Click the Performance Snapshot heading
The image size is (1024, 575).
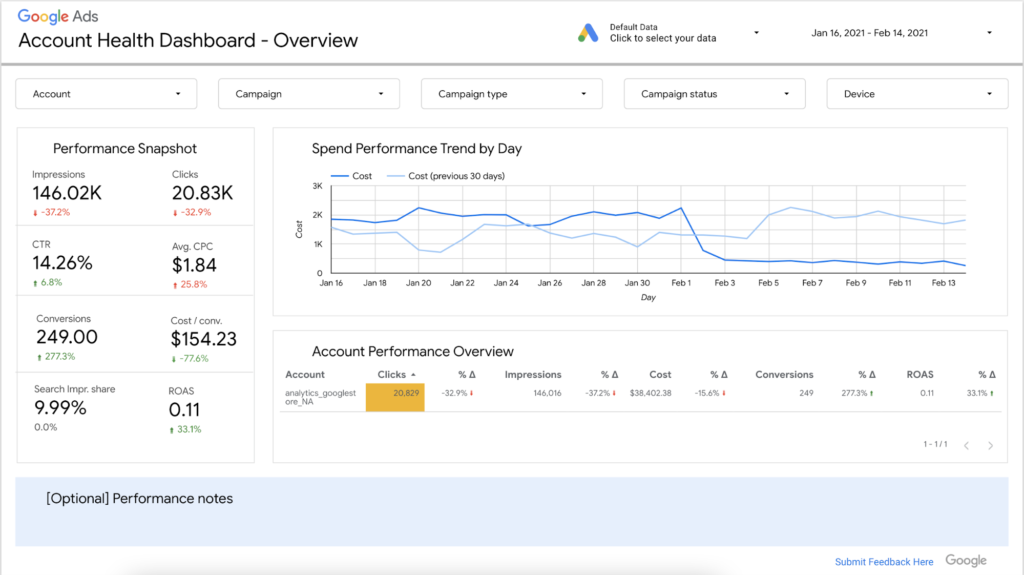click(x=125, y=149)
